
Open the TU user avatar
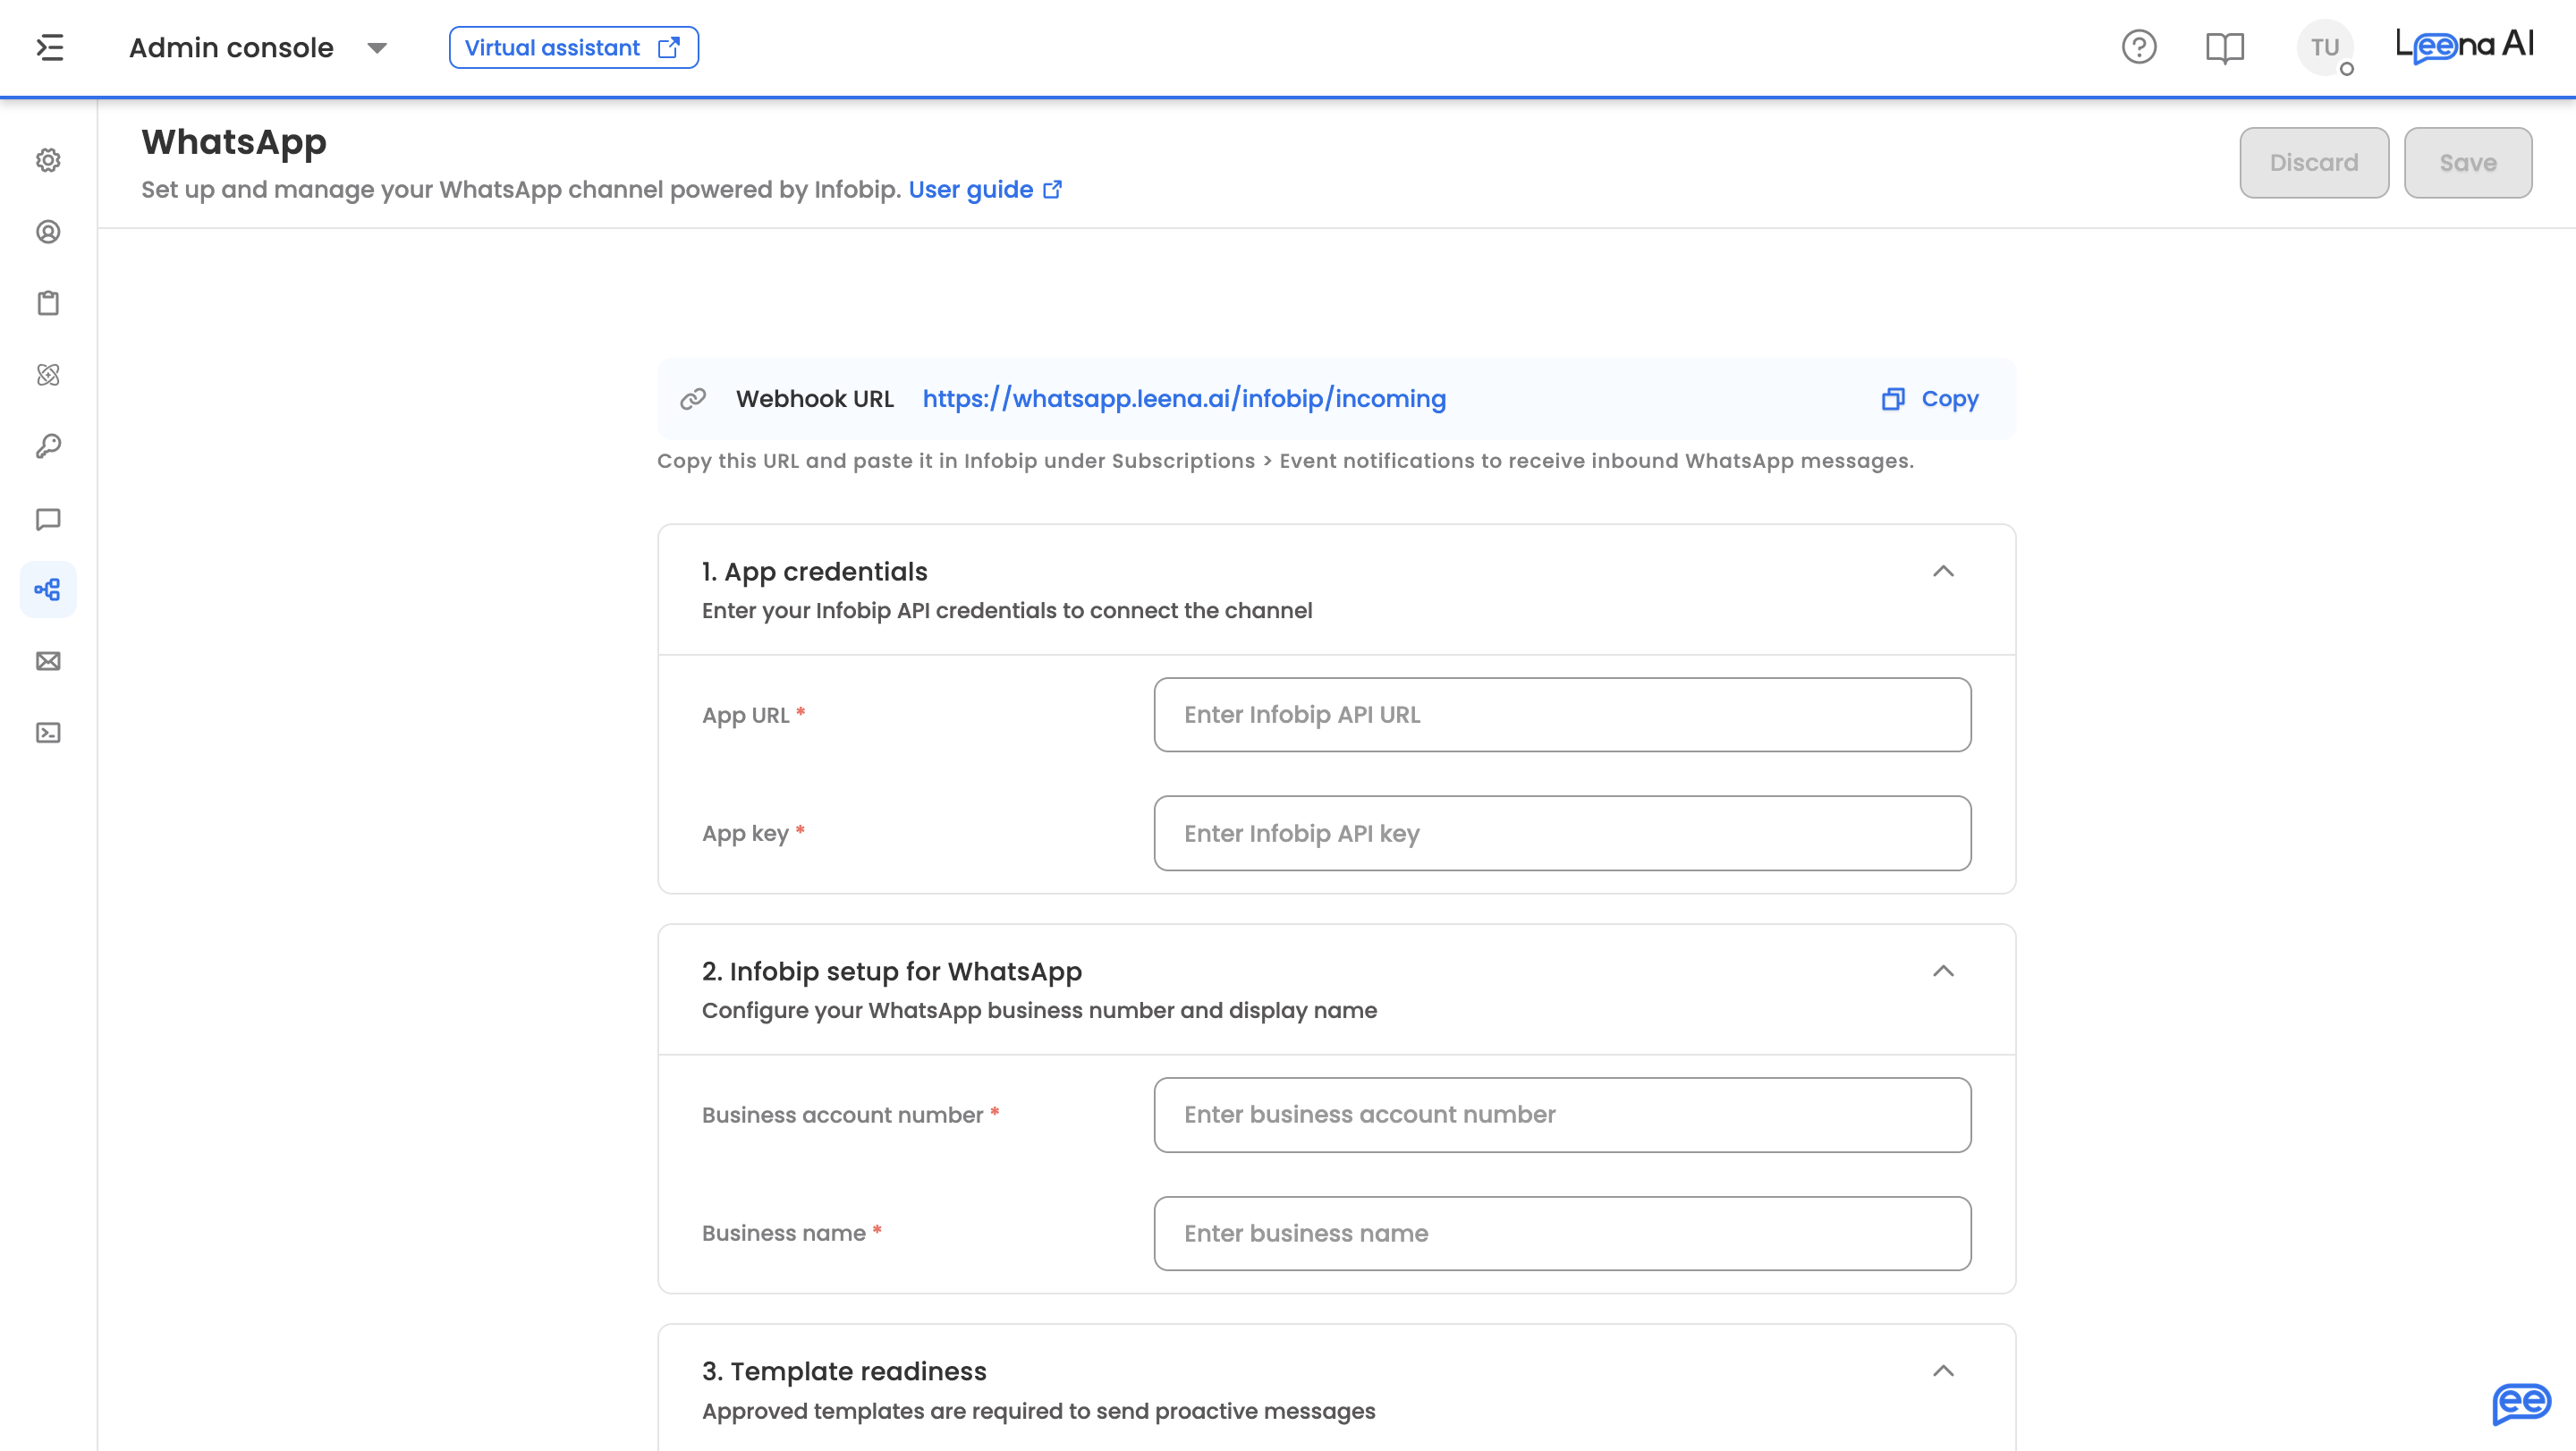tap(2324, 47)
